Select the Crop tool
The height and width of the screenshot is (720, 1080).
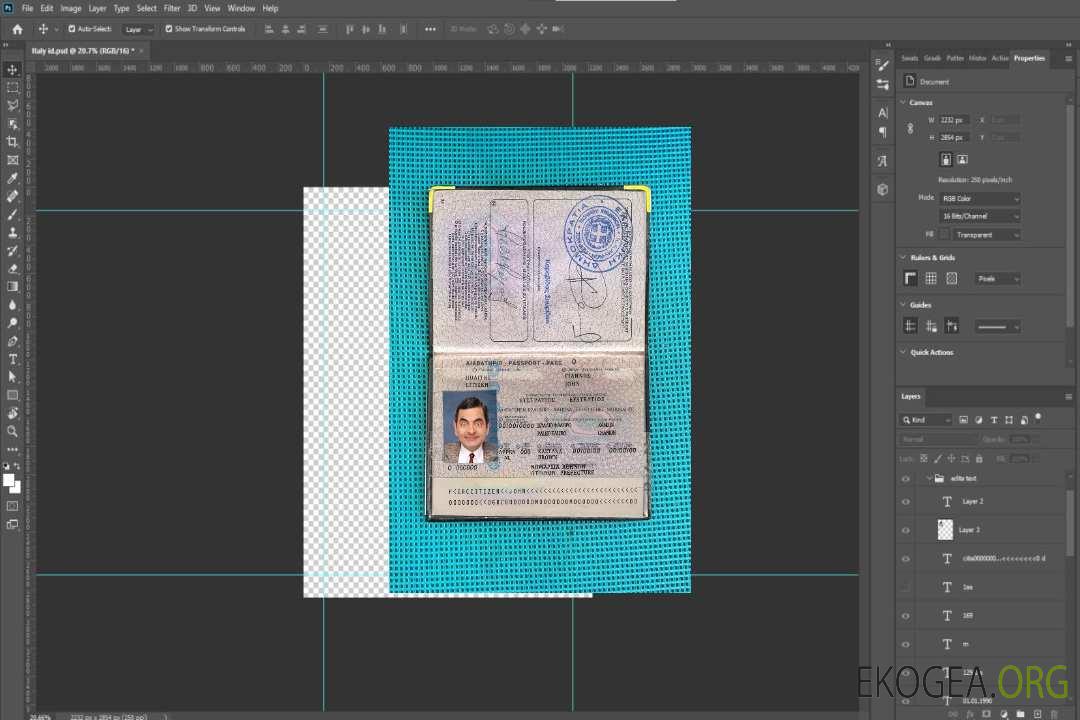tap(12, 142)
